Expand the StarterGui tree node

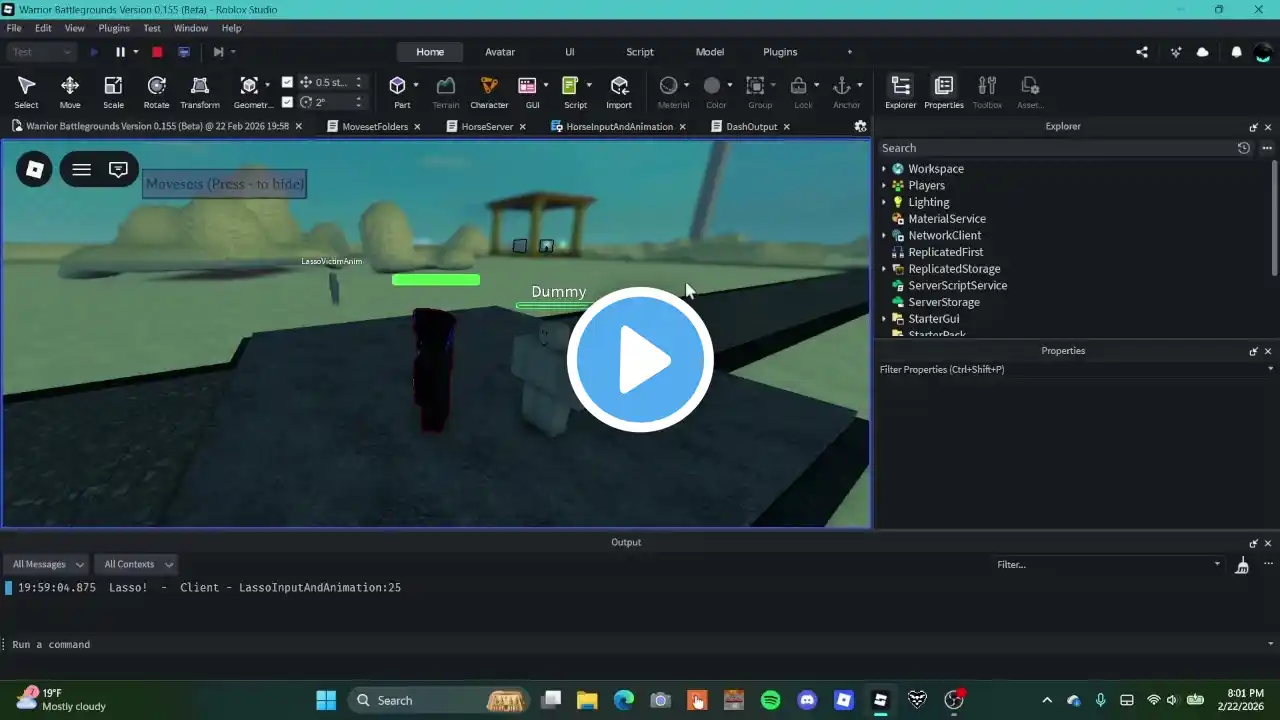[884, 319]
